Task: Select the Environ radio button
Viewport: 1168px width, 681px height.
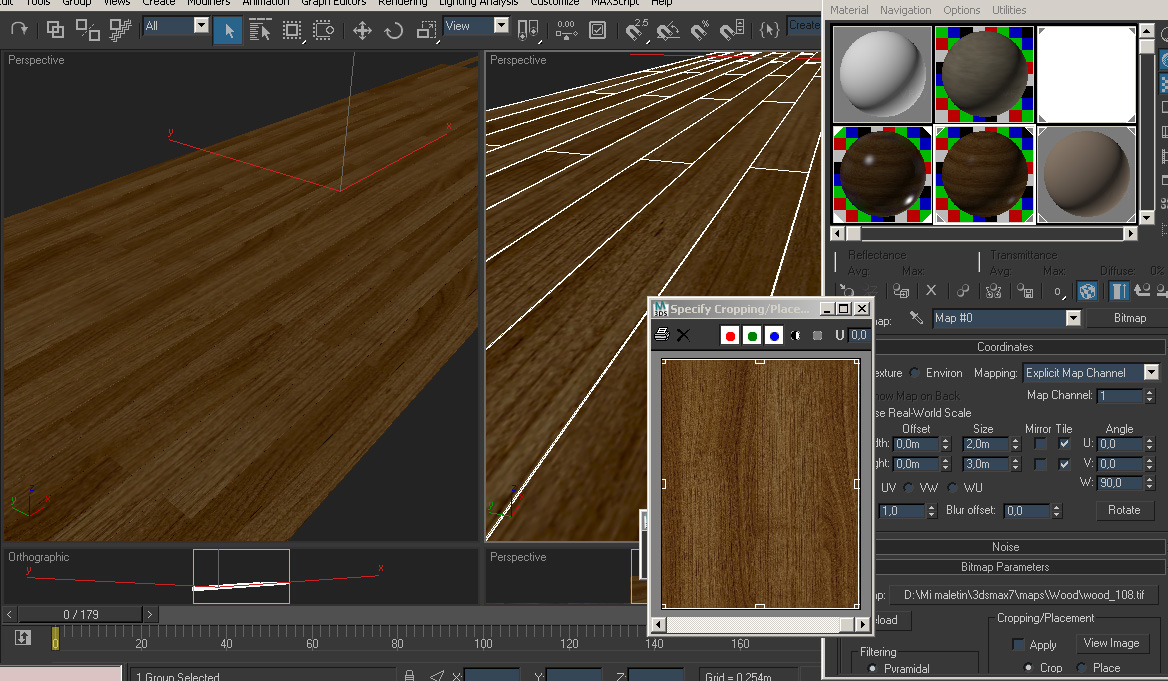Action: pyautogui.click(x=915, y=373)
